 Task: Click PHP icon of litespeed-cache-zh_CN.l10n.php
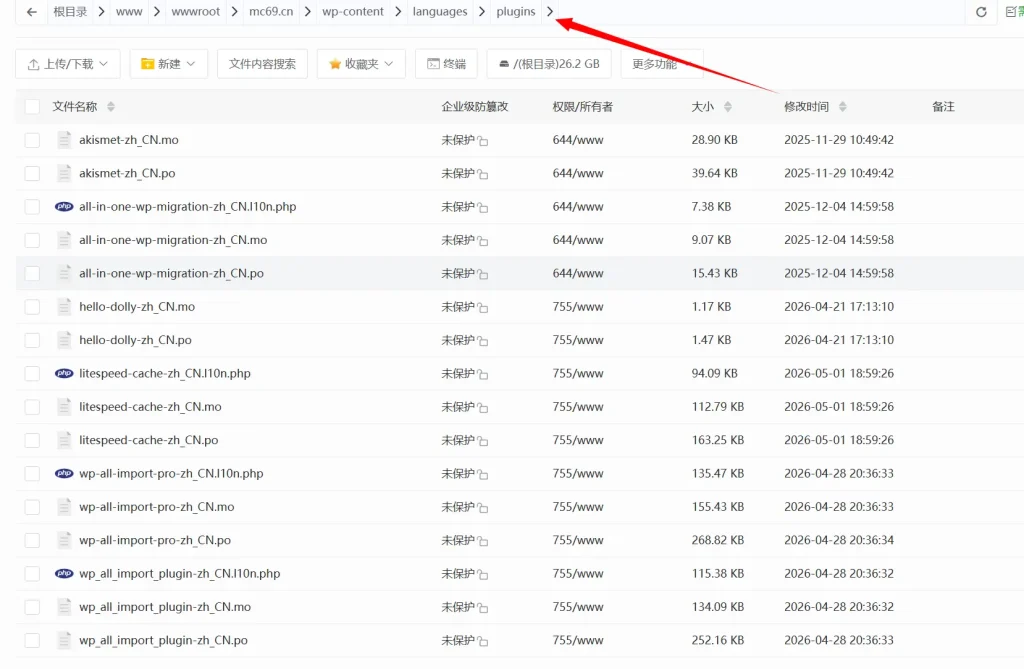64,373
